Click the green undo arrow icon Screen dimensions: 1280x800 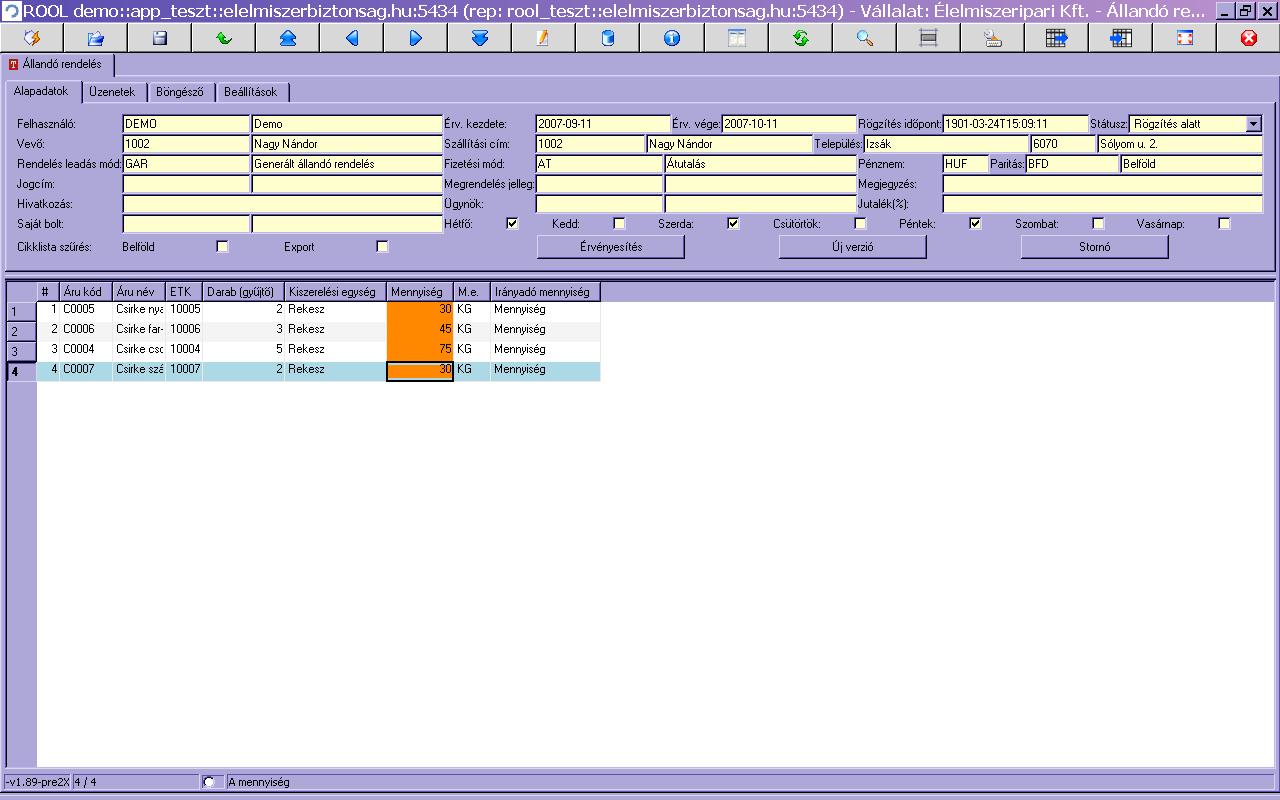point(224,38)
